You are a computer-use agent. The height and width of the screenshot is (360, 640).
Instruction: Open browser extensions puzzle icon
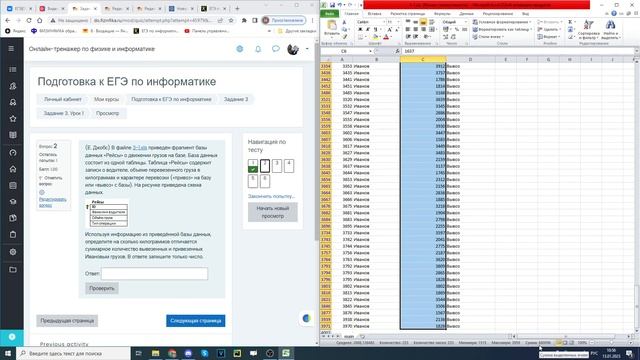point(244,20)
